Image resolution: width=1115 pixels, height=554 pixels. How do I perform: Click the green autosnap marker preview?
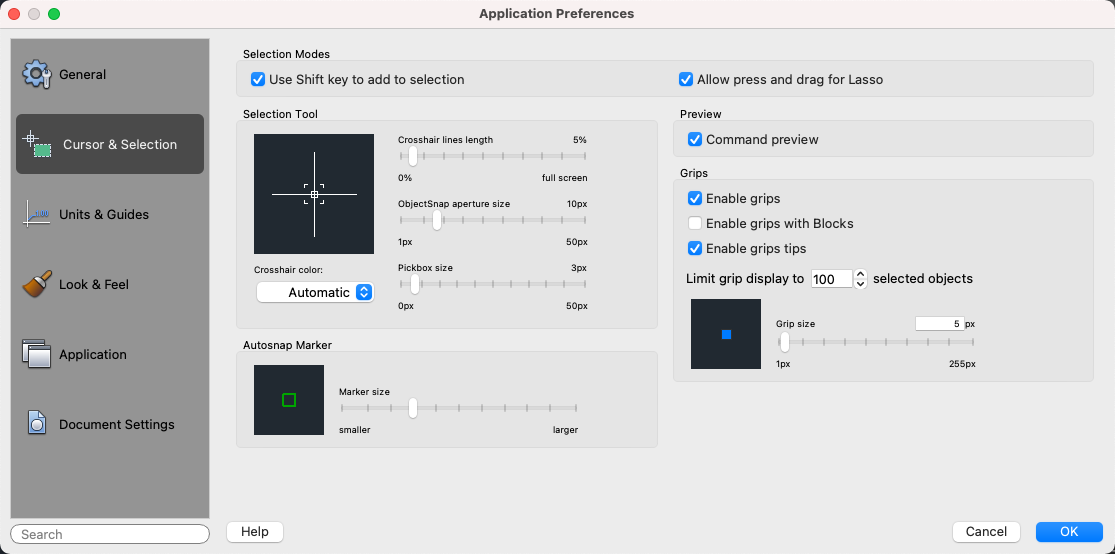pyautogui.click(x=289, y=400)
